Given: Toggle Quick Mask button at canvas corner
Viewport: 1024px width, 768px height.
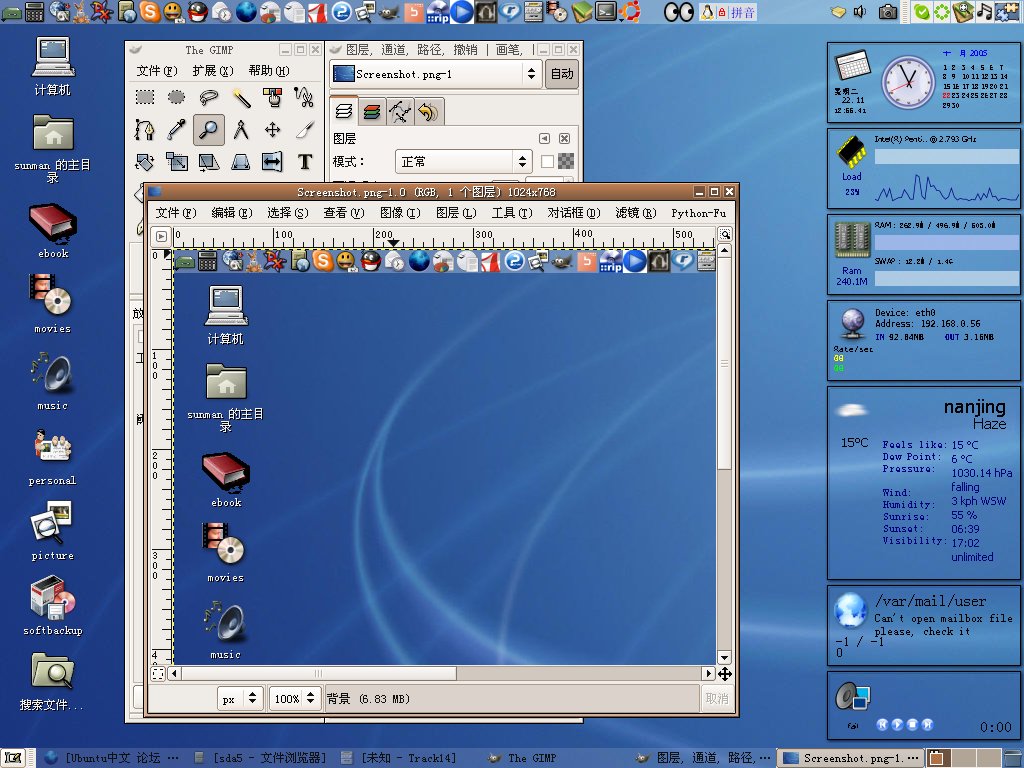Looking at the screenshot, I should [x=158, y=674].
